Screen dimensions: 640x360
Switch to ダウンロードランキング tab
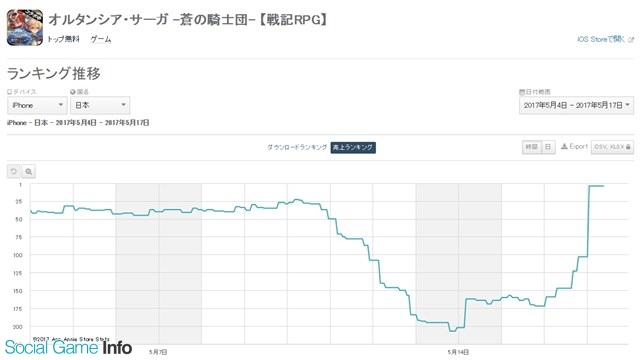[x=297, y=147]
